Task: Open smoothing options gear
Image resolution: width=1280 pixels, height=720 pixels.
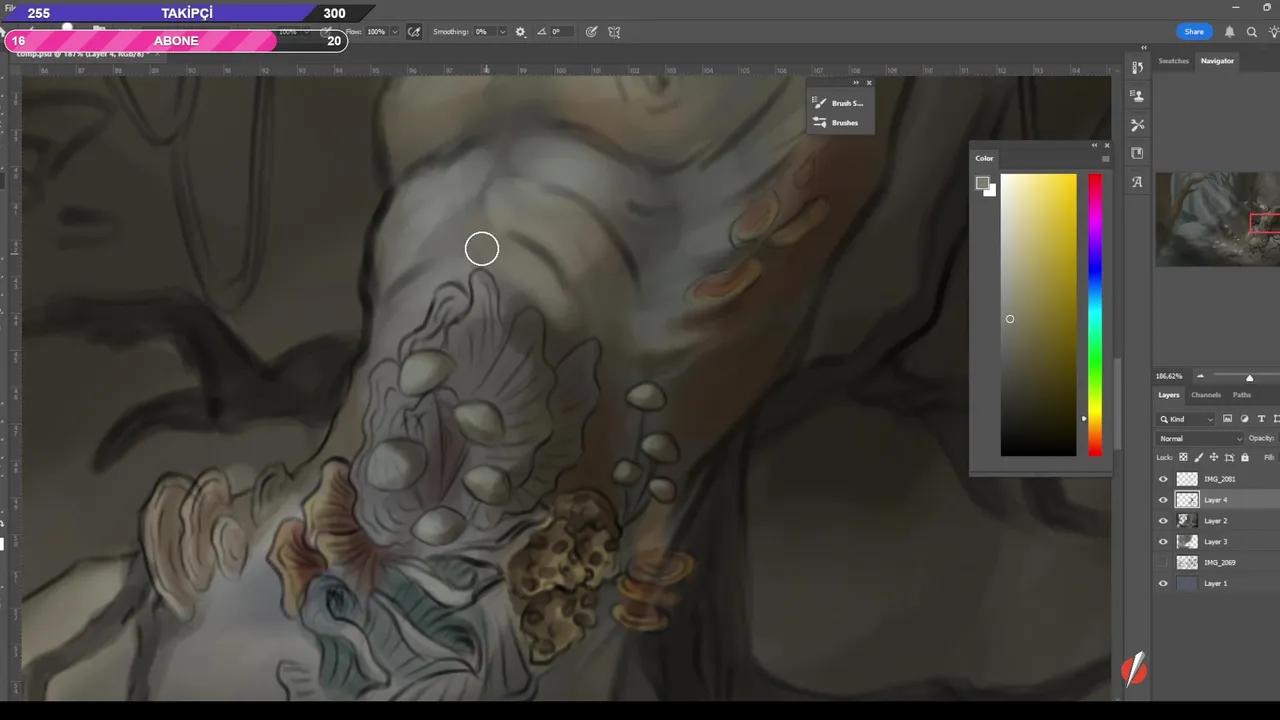Action: tap(520, 32)
